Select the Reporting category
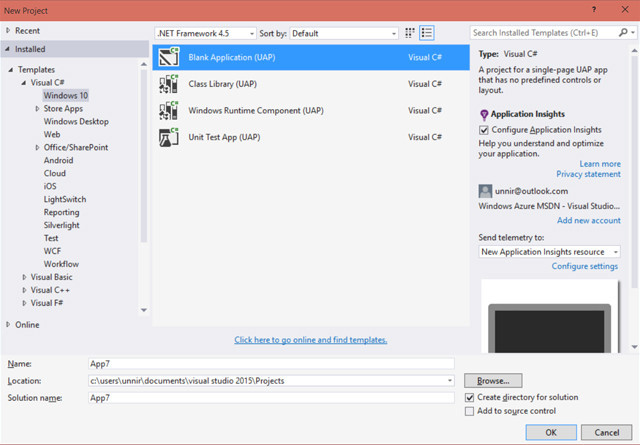The width and height of the screenshot is (640, 445). tap(62, 212)
